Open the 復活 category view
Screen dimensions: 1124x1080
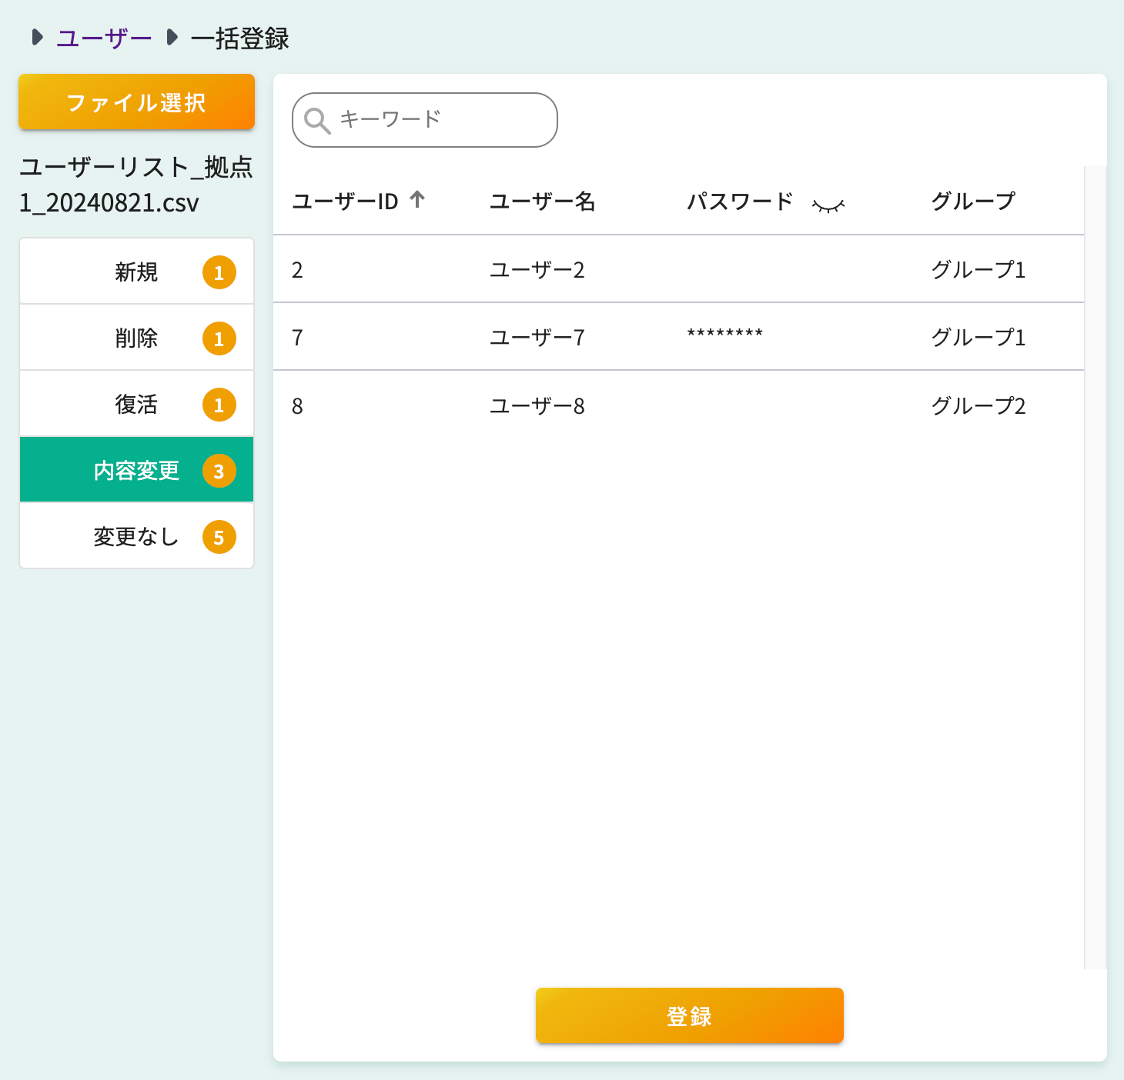136,404
